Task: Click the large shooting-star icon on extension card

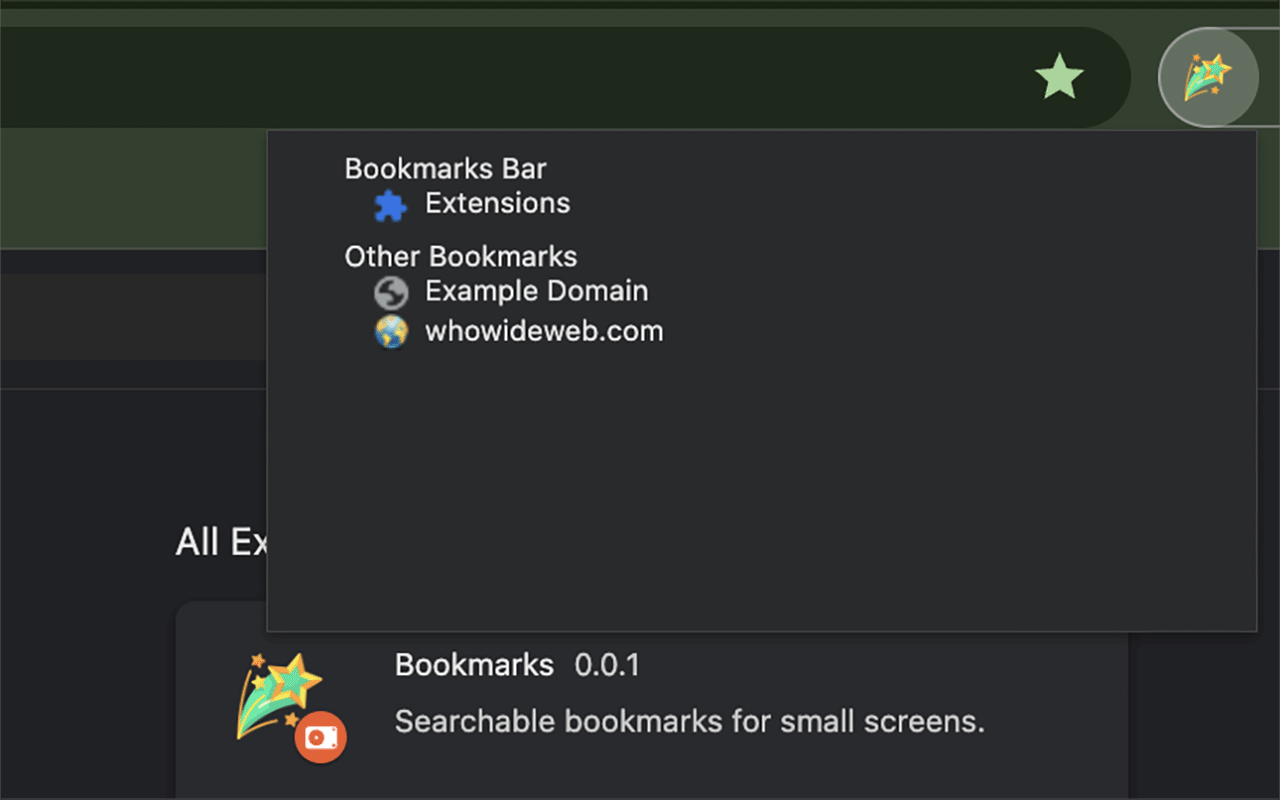Action: coord(279,695)
